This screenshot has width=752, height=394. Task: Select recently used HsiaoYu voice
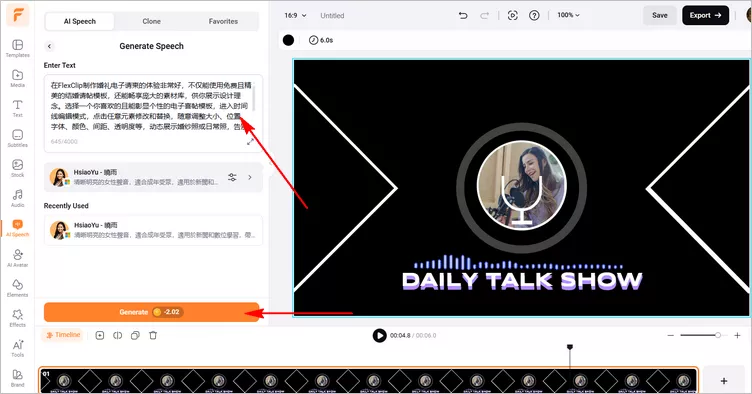coord(153,230)
